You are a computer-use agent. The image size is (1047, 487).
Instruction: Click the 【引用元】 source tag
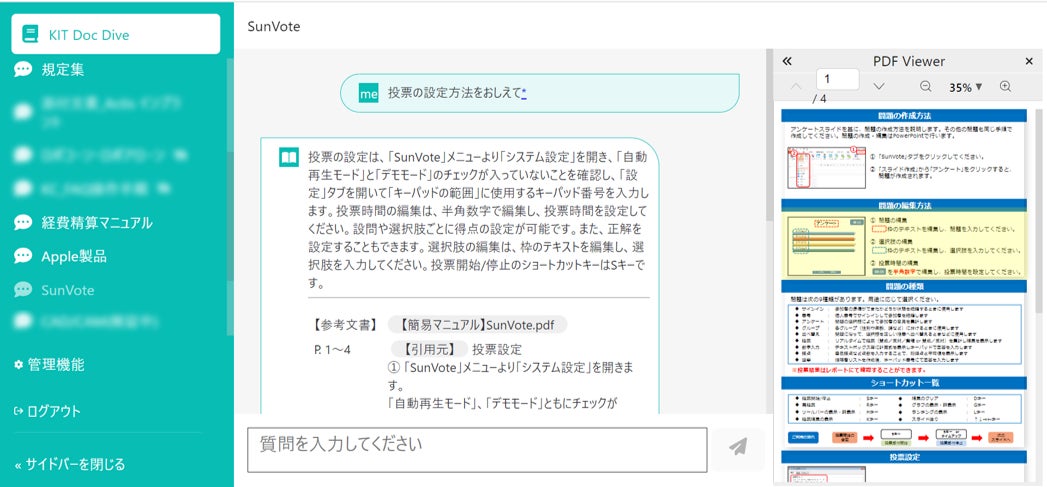coord(428,349)
